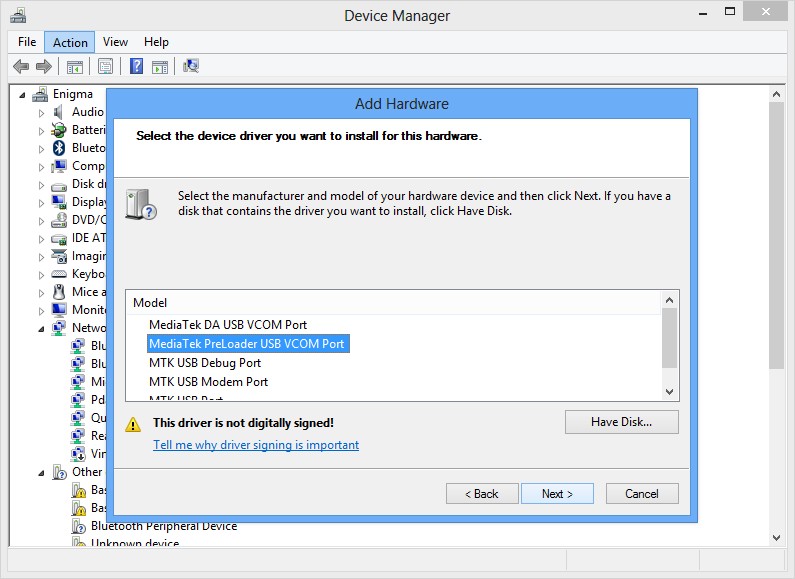Click the Have Disk... button

tap(622, 422)
